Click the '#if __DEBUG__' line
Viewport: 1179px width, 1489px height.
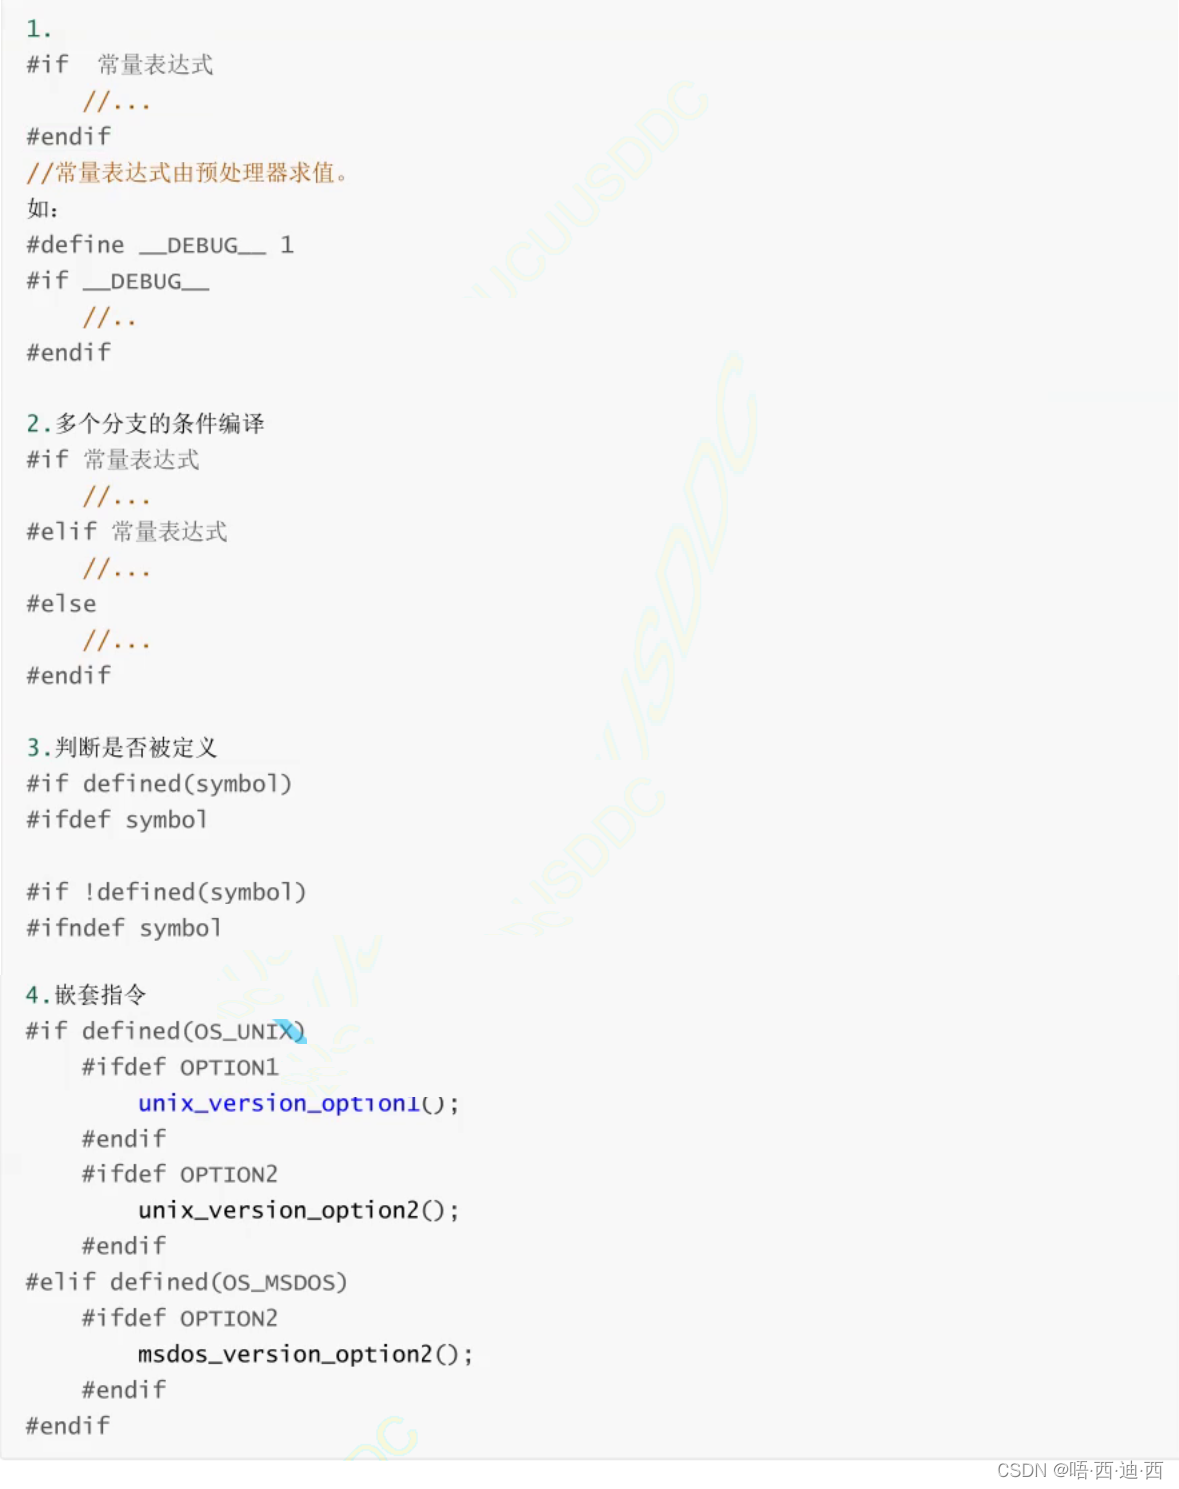click(118, 281)
